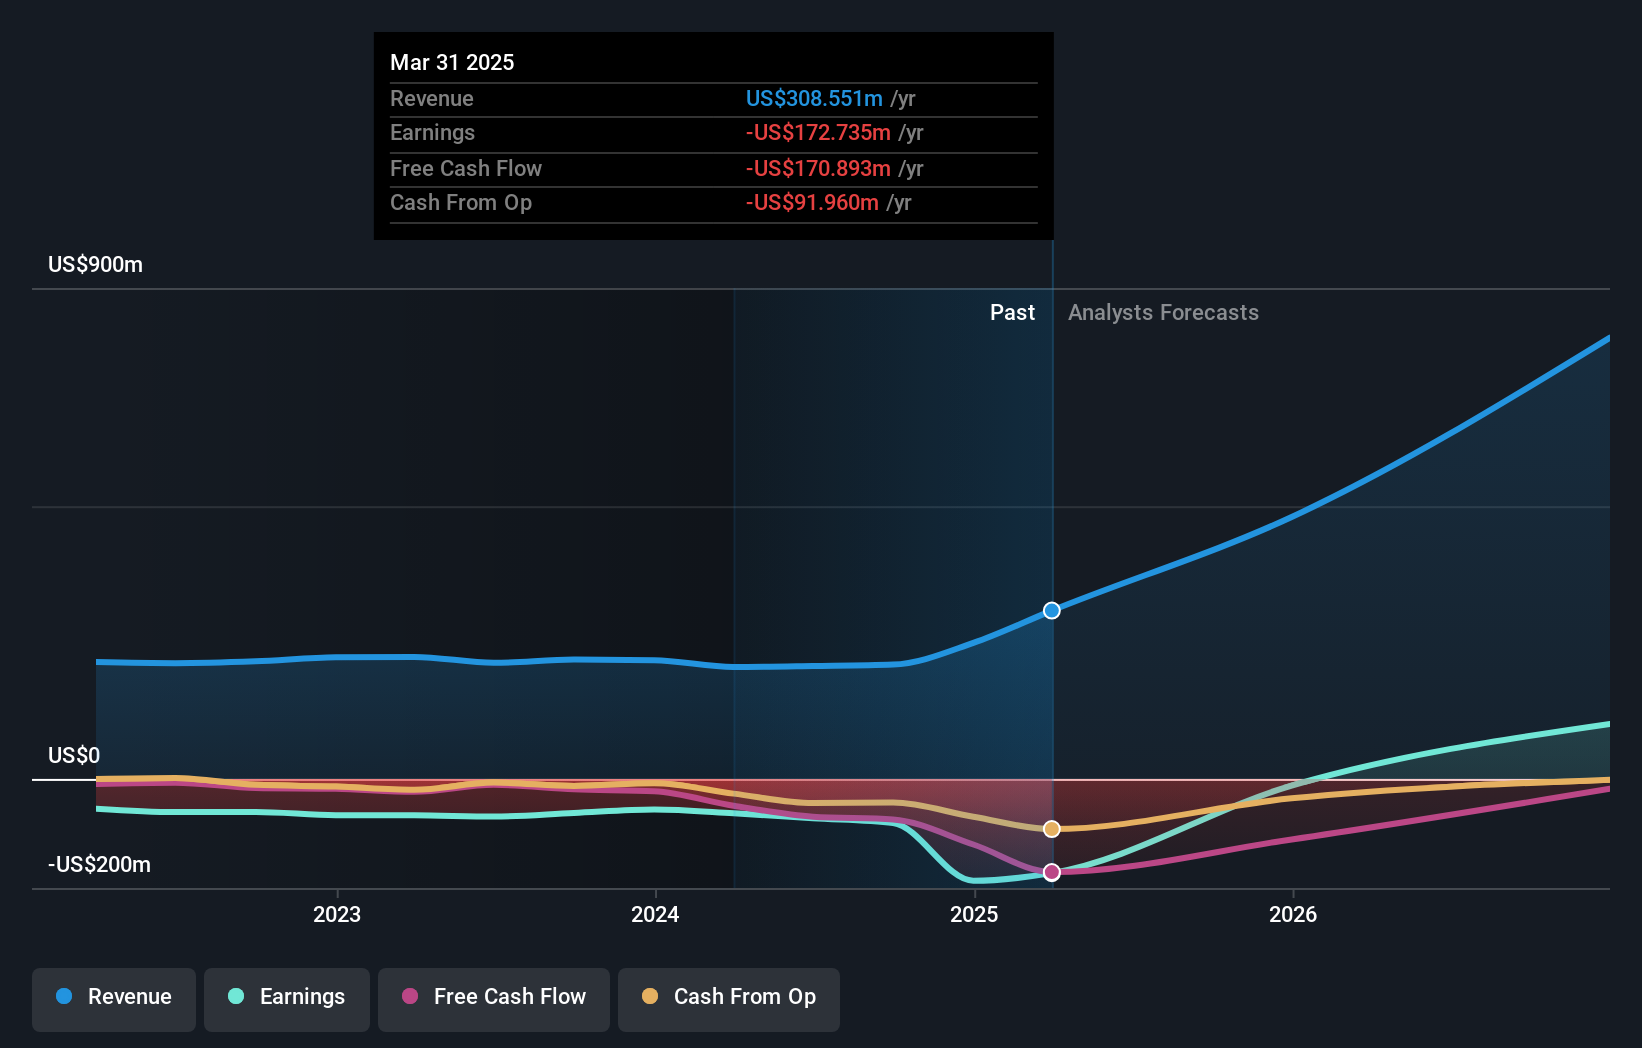Select the blue Revenue data point marker
The width and height of the screenshot is (1642, 1048).
(1052, 610)
